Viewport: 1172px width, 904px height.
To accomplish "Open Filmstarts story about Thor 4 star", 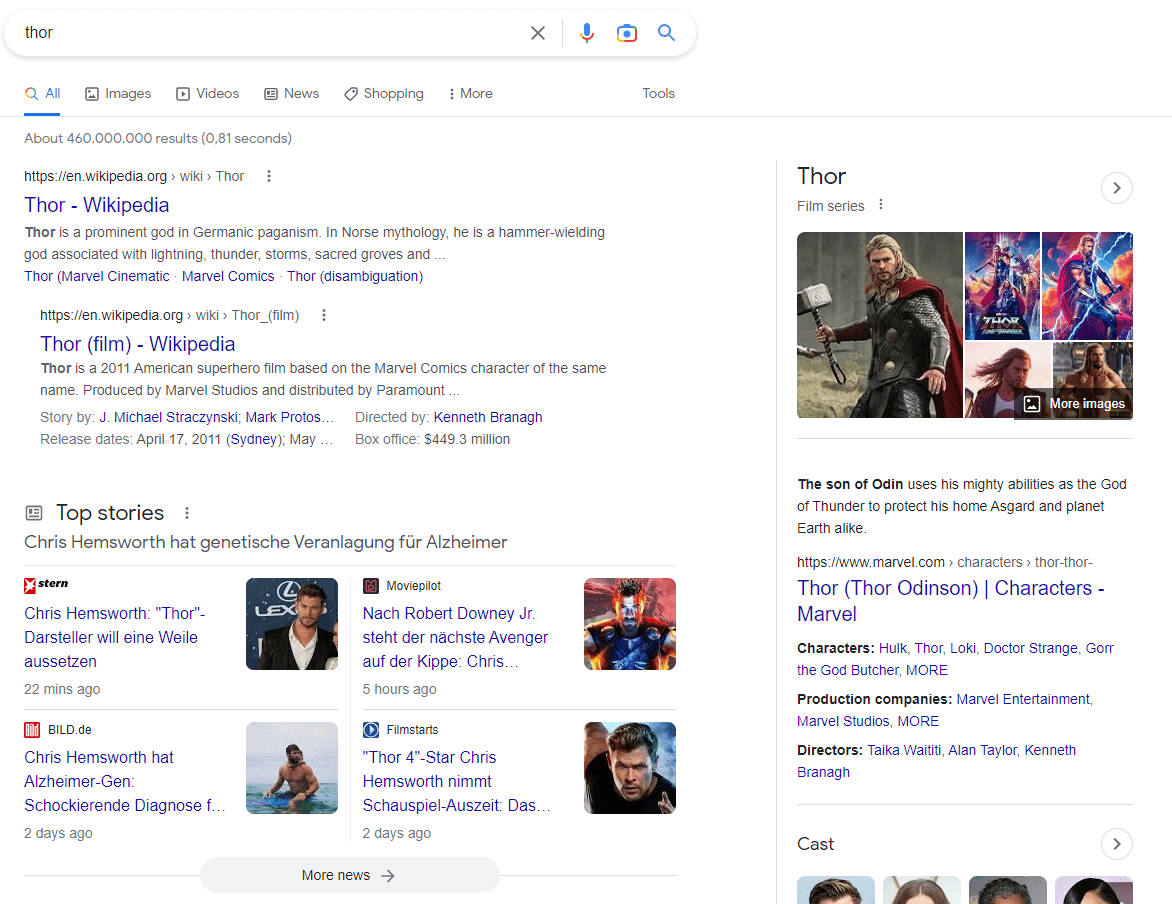I will point(457,781).
